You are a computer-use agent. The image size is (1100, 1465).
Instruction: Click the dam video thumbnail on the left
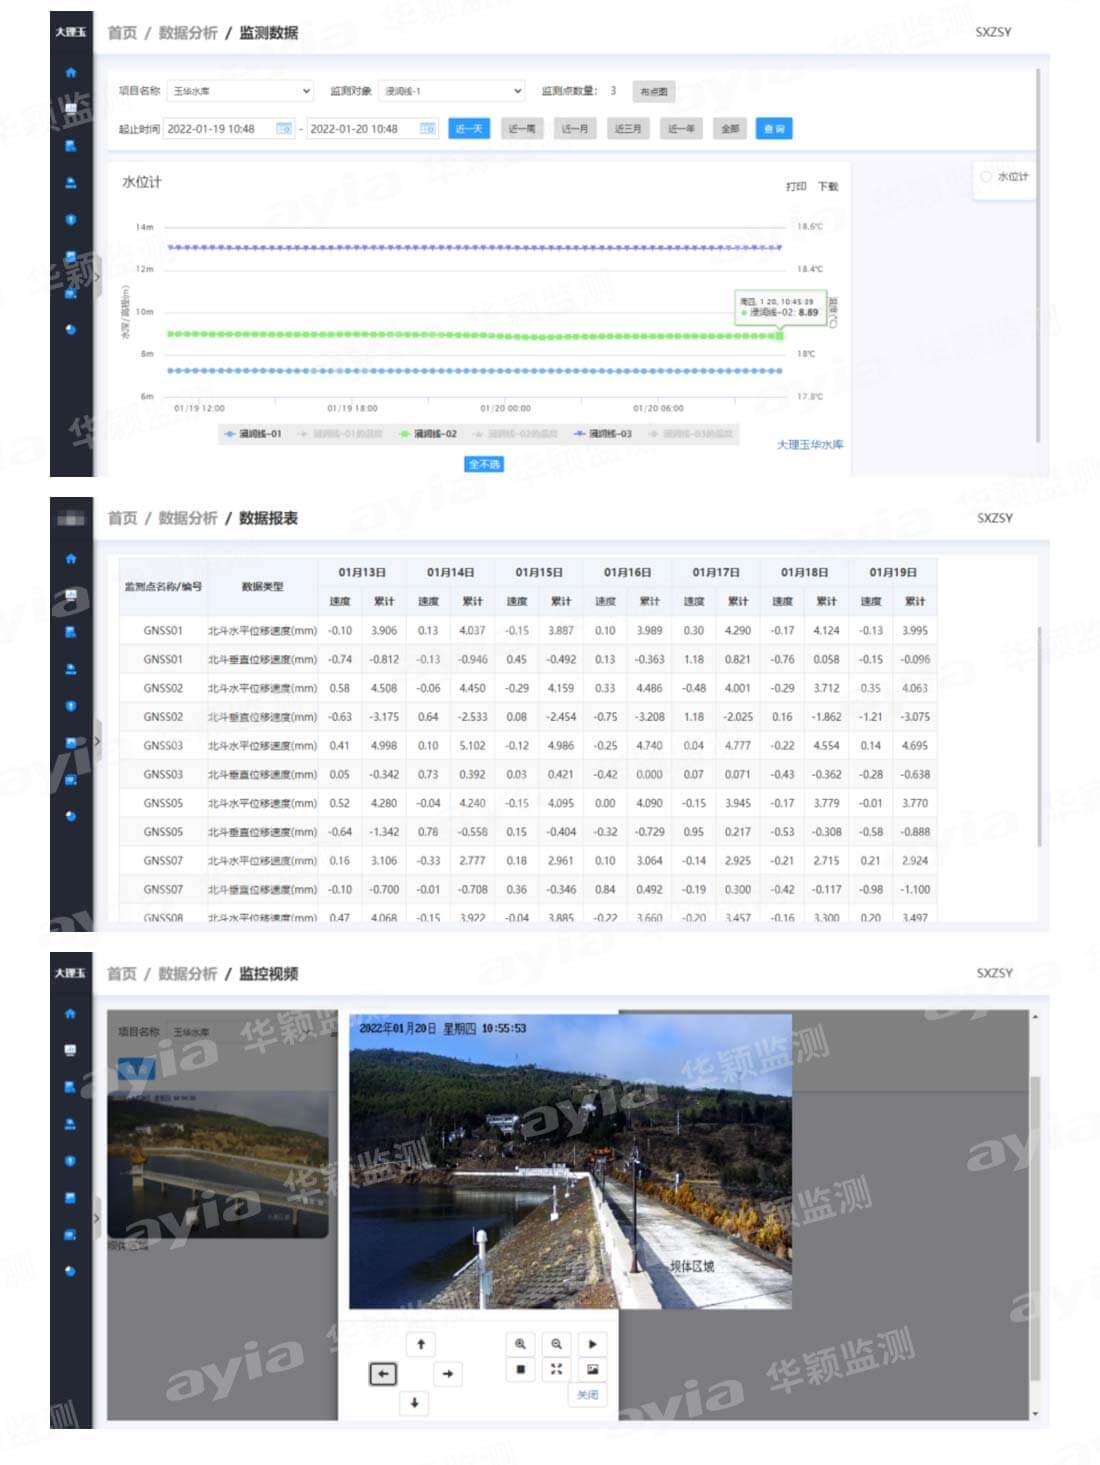point(218,1165)
